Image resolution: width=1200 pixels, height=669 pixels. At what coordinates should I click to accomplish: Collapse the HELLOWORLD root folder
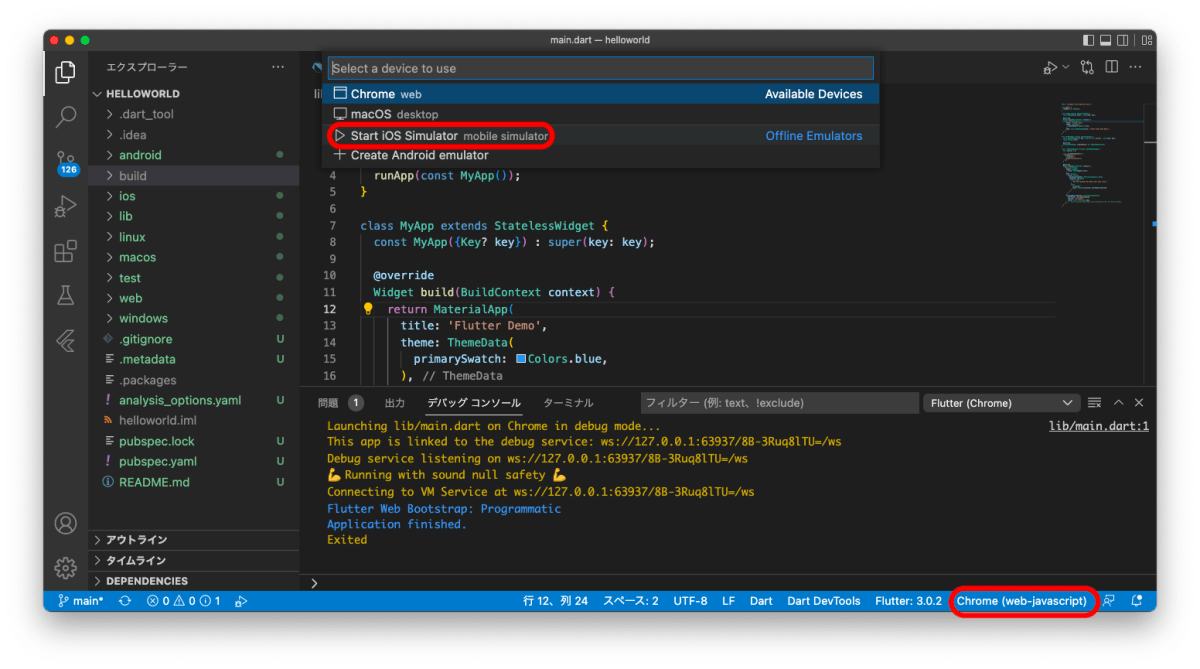(194, 94)
